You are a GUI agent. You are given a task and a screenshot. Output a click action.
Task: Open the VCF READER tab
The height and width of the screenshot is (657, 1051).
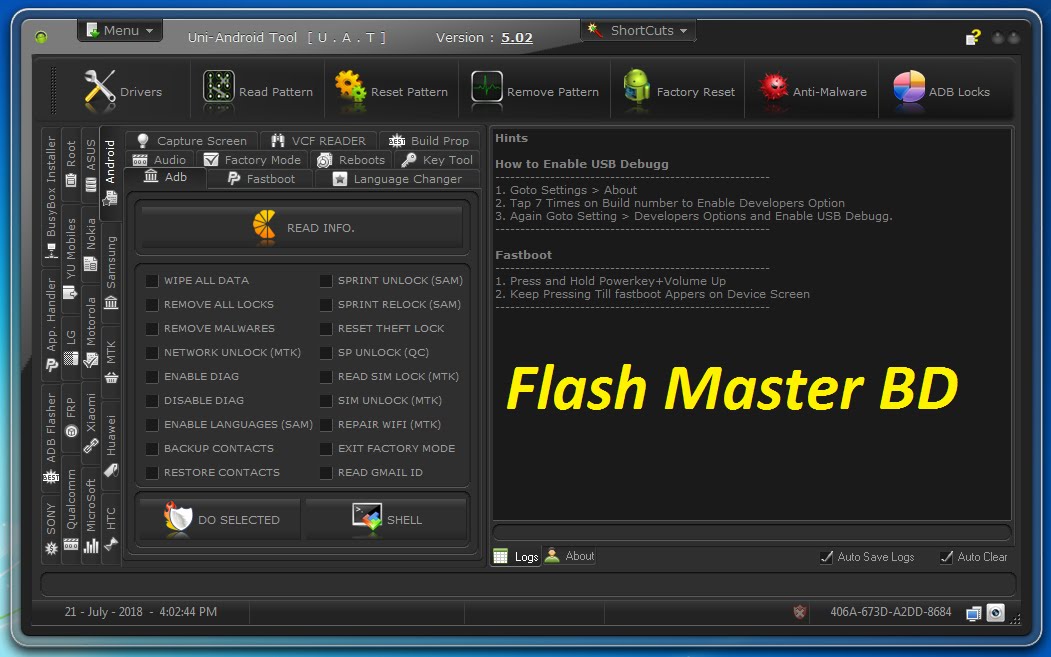pos(318,141)
